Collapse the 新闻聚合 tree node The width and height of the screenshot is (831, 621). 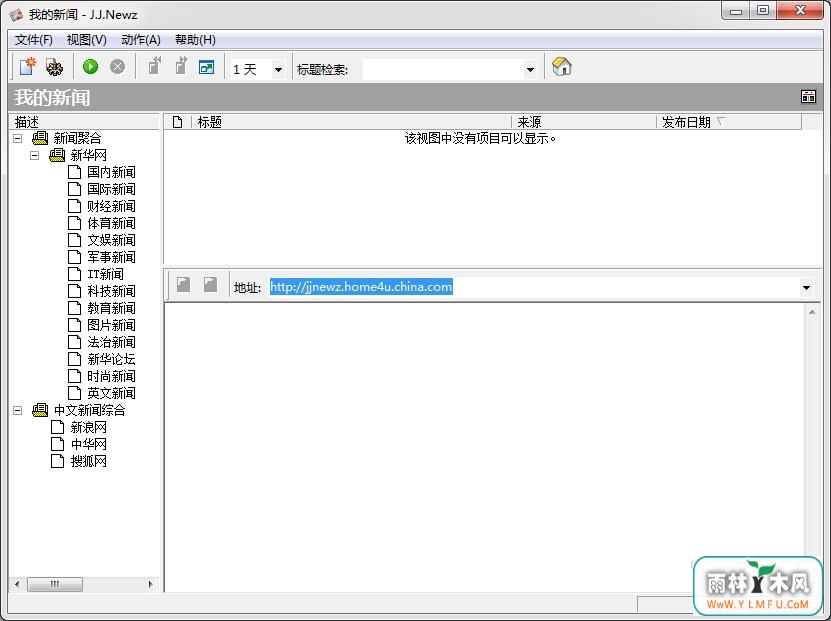[17, 138]
